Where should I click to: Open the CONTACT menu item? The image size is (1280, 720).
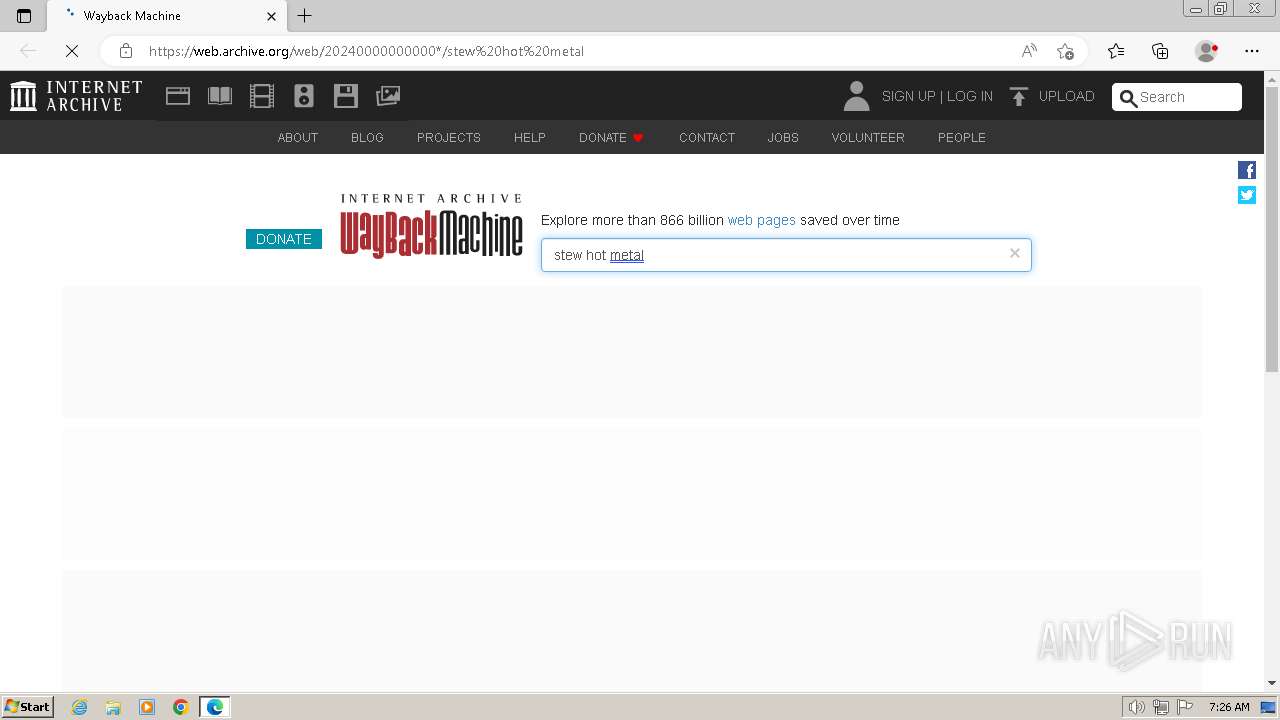(x=707, y=138)
